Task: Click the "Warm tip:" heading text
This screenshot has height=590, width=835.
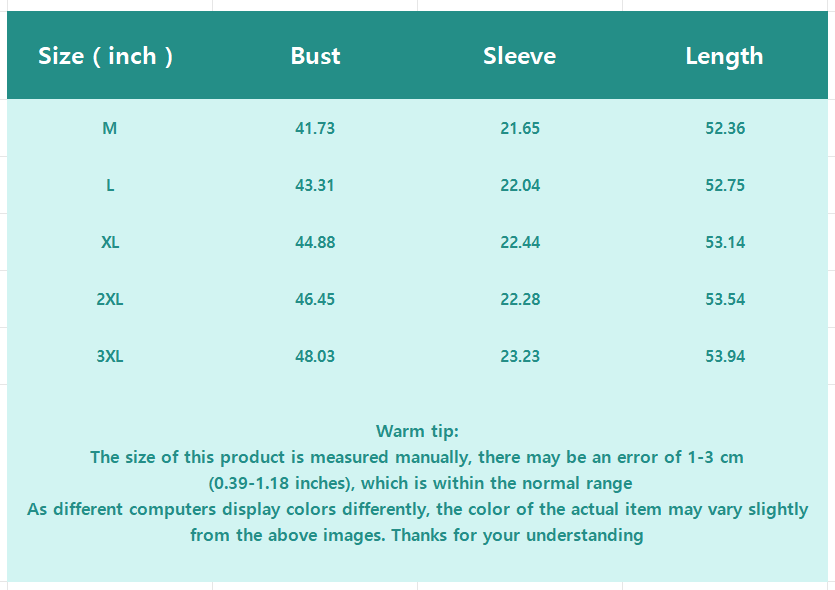Action: pyautogui.click(x=417, y=431)
